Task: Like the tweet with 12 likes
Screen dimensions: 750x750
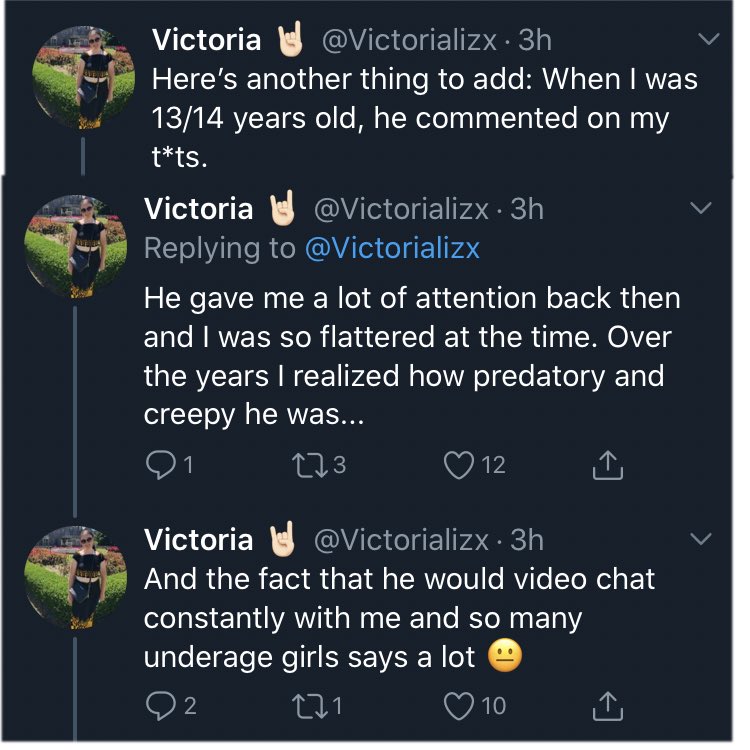Action: [x=458, y=465]
